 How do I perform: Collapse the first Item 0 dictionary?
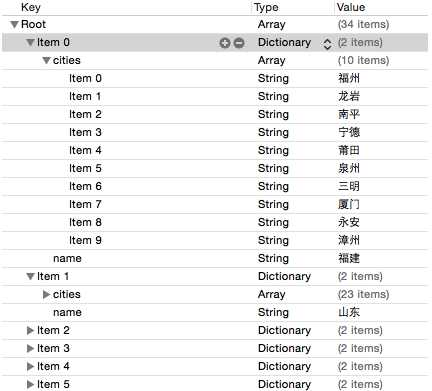tap(30, 43)
